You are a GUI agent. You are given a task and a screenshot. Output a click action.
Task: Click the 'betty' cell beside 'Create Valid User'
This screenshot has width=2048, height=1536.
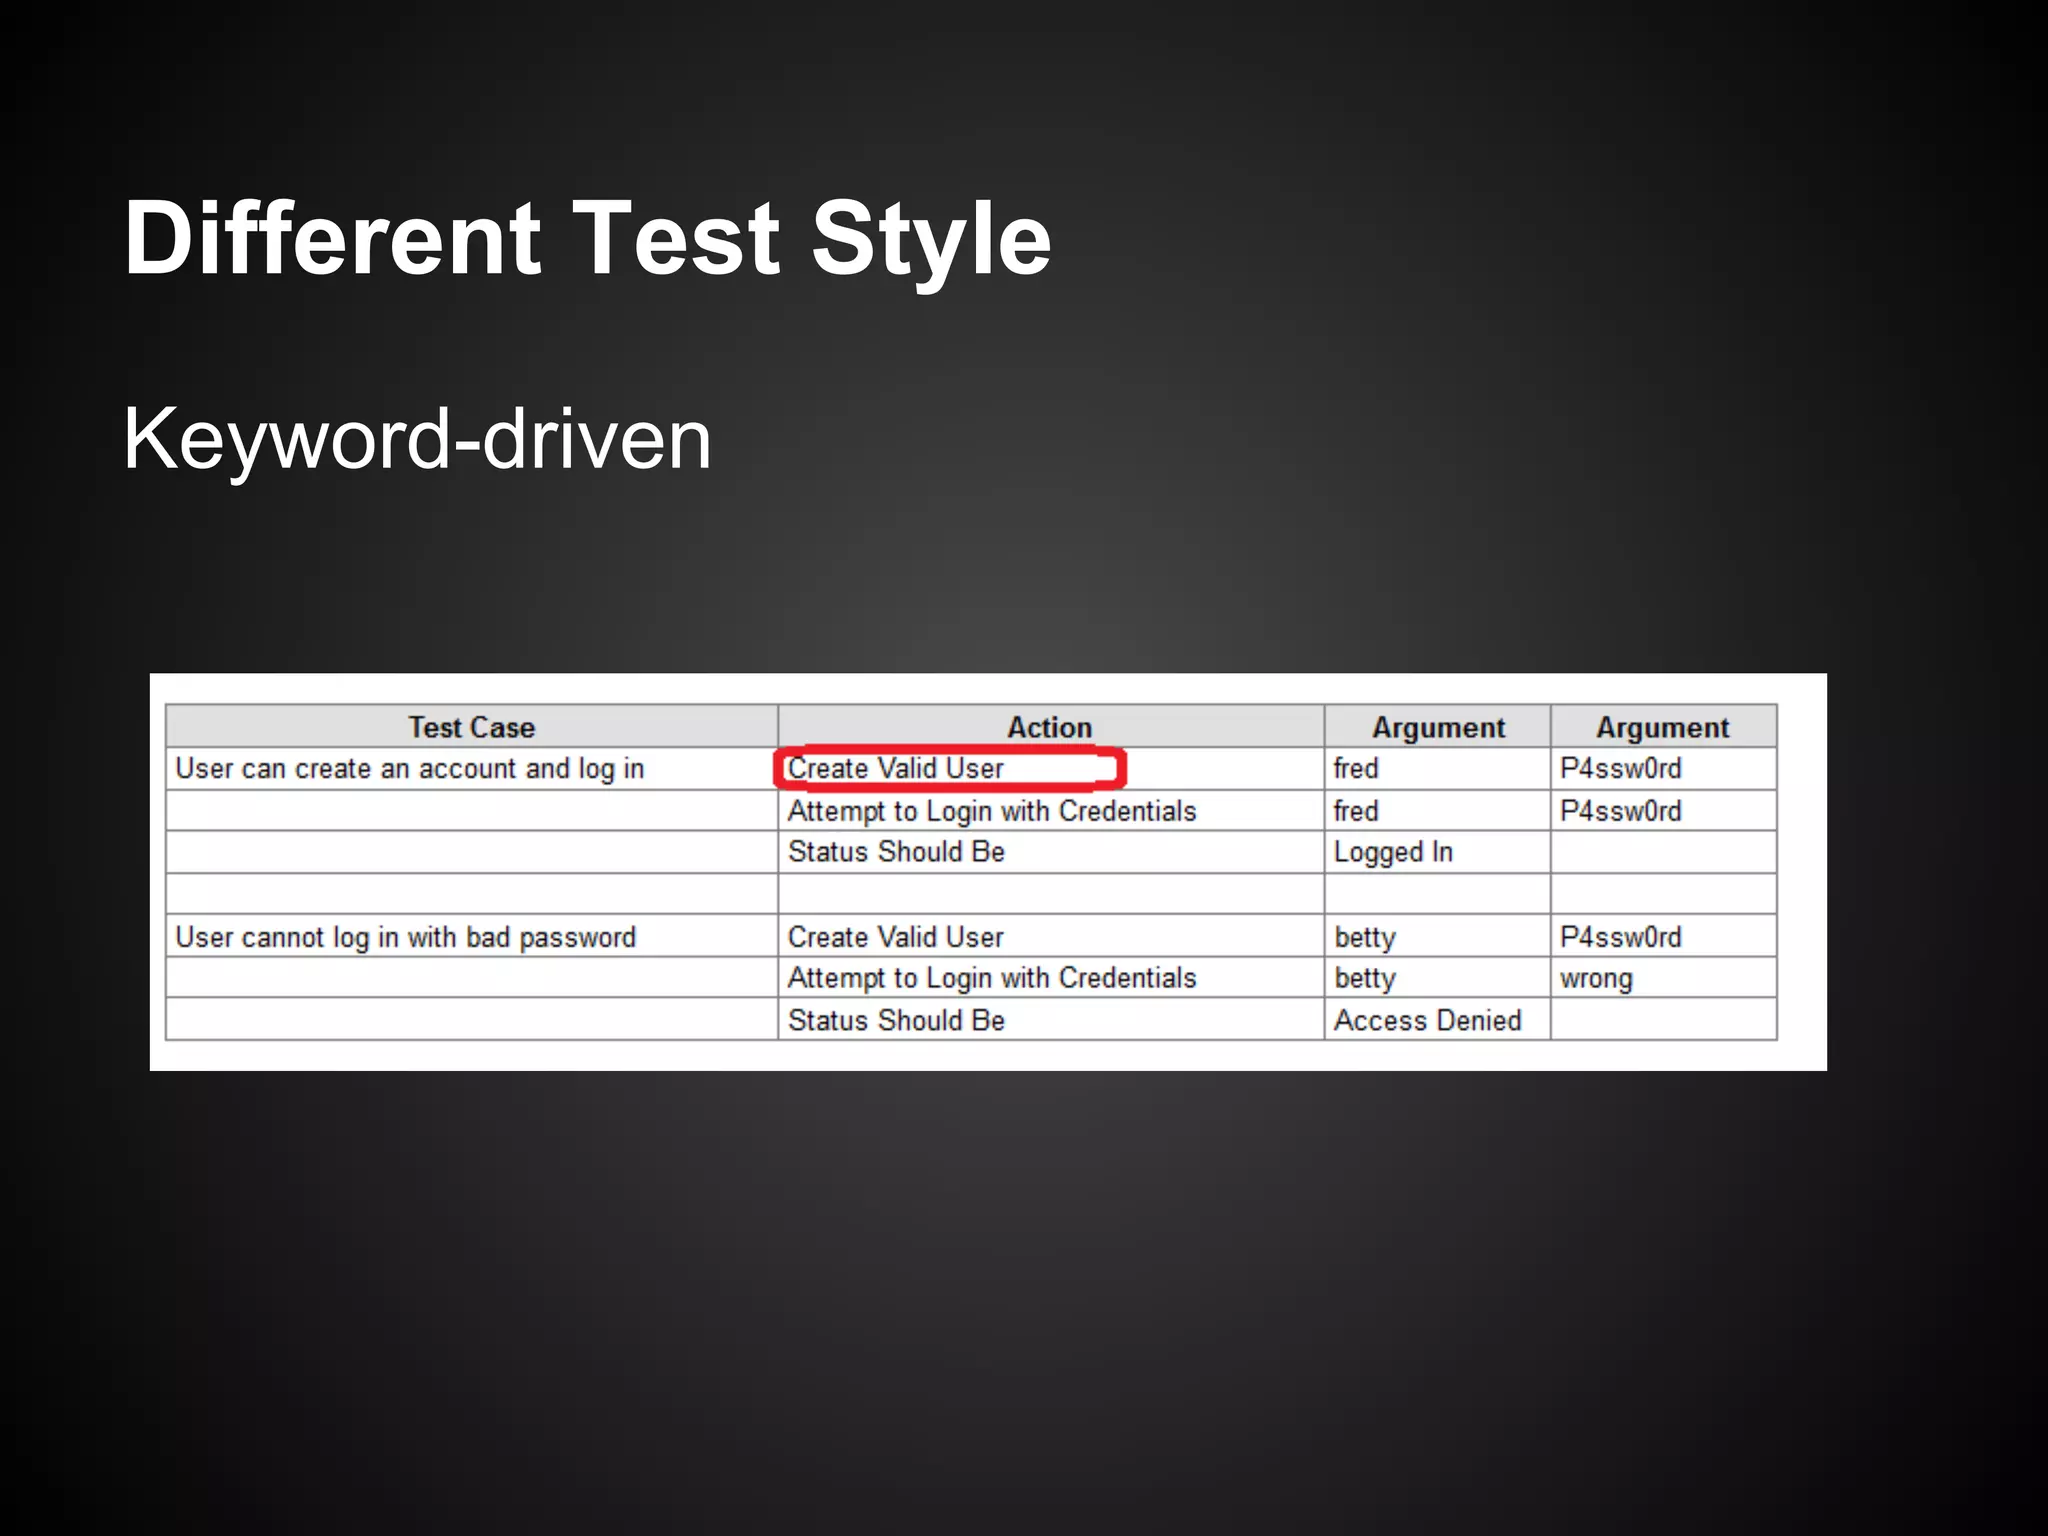(1364, 937)
